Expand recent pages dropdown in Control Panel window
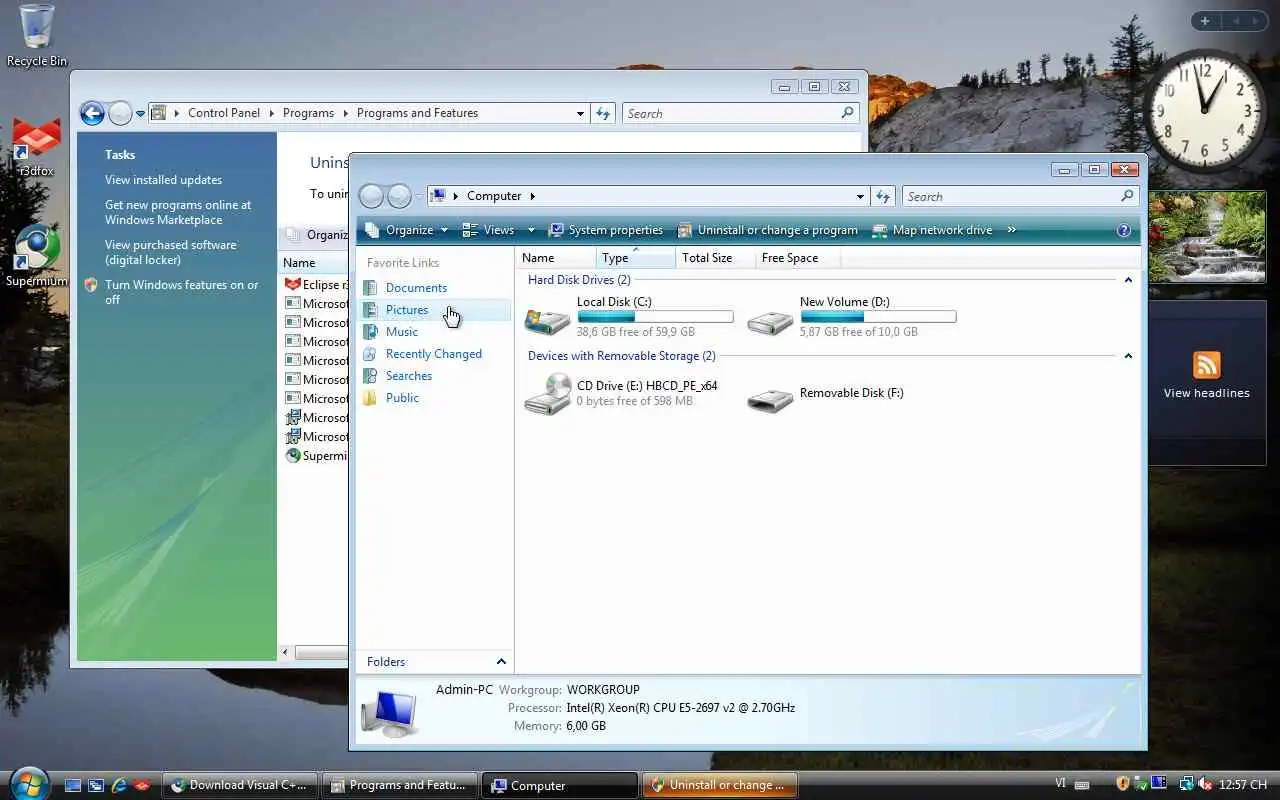Image resolution: width=1280 pixels, height=800 pixels. (x=141, y=113)
